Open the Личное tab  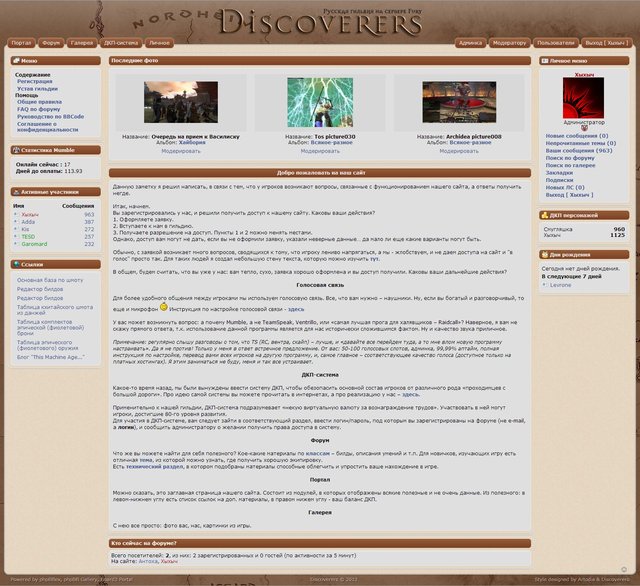click(159, 43)
